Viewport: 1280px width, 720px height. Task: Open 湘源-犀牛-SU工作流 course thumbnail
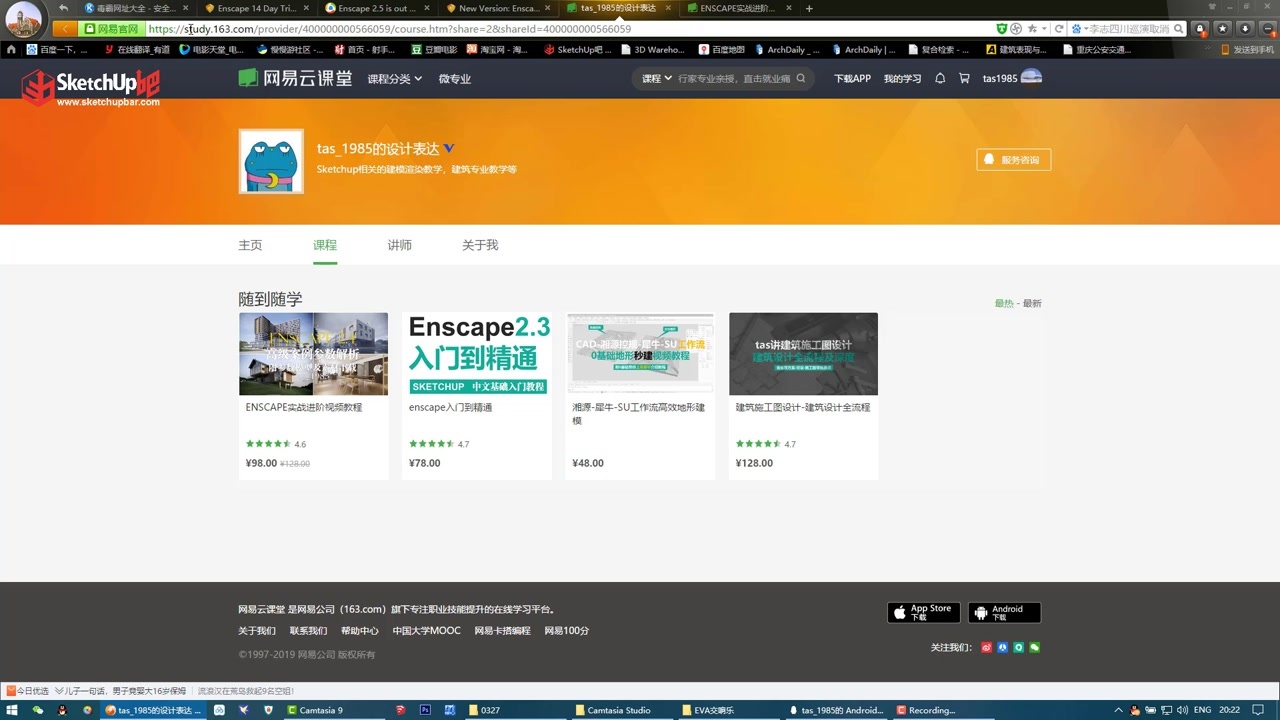point(641,354)
